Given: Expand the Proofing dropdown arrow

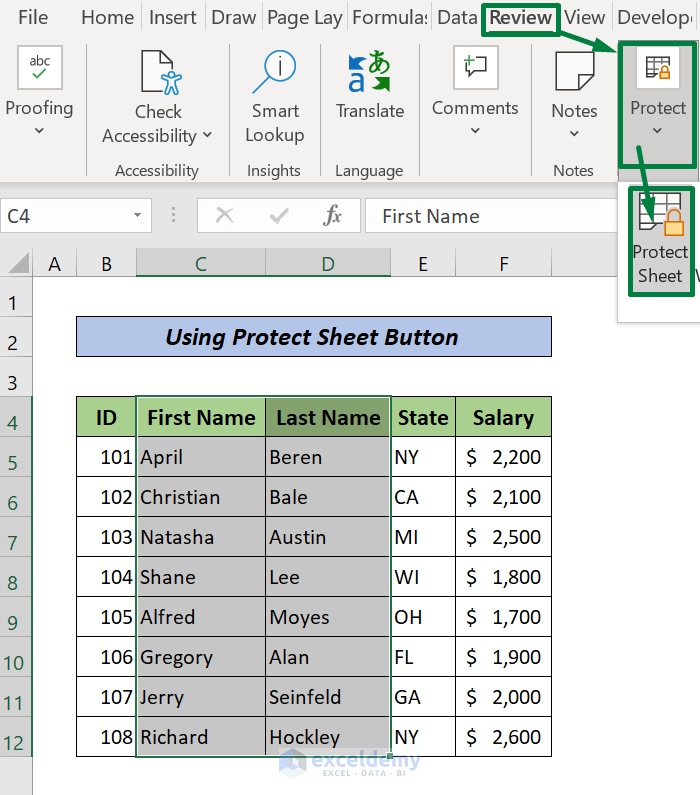Looking at the screenshot, I should [39, 131].
